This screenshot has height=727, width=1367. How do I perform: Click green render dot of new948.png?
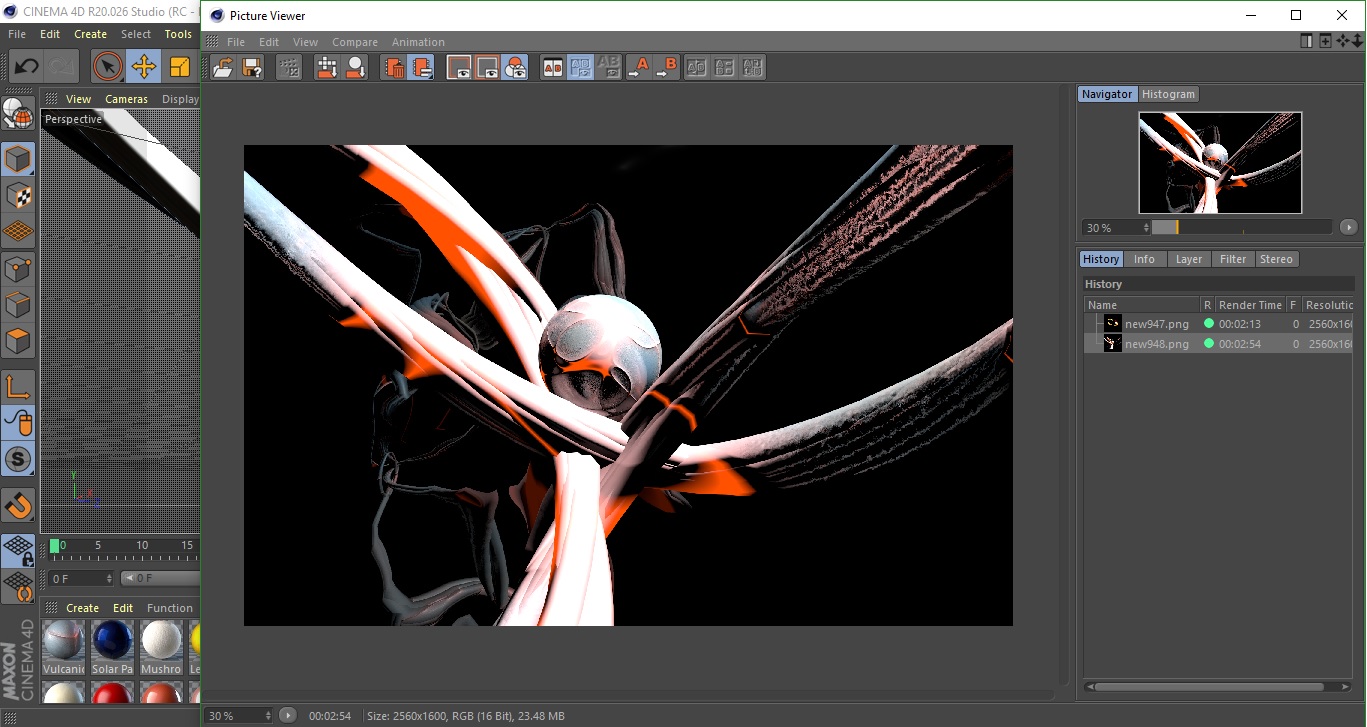1208,344
